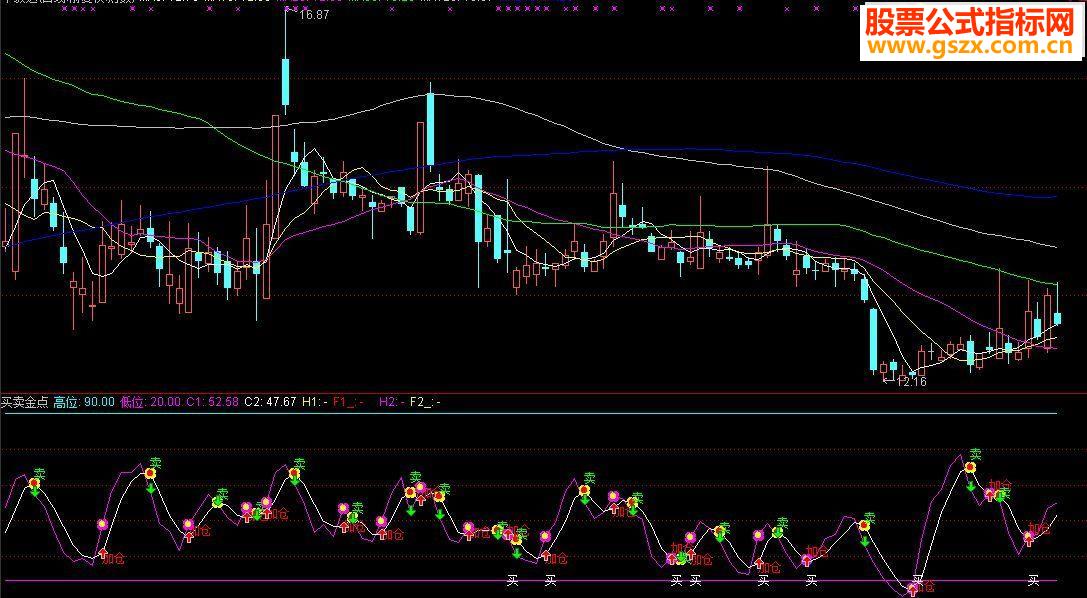This screenshot has width=1087, height=598.
Task: Click the leftmost 卖 sell signal marker
Action: tap(40, 474)
